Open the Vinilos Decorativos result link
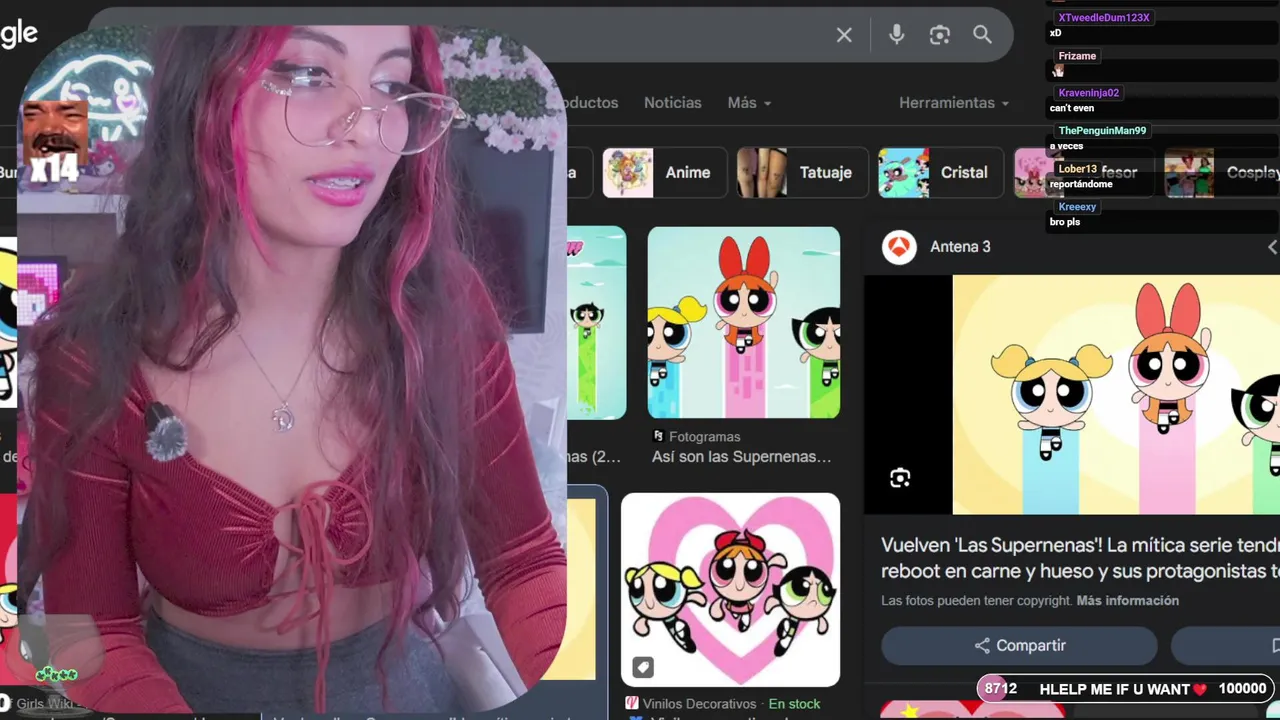The image size is (1280, 720). 700,704
